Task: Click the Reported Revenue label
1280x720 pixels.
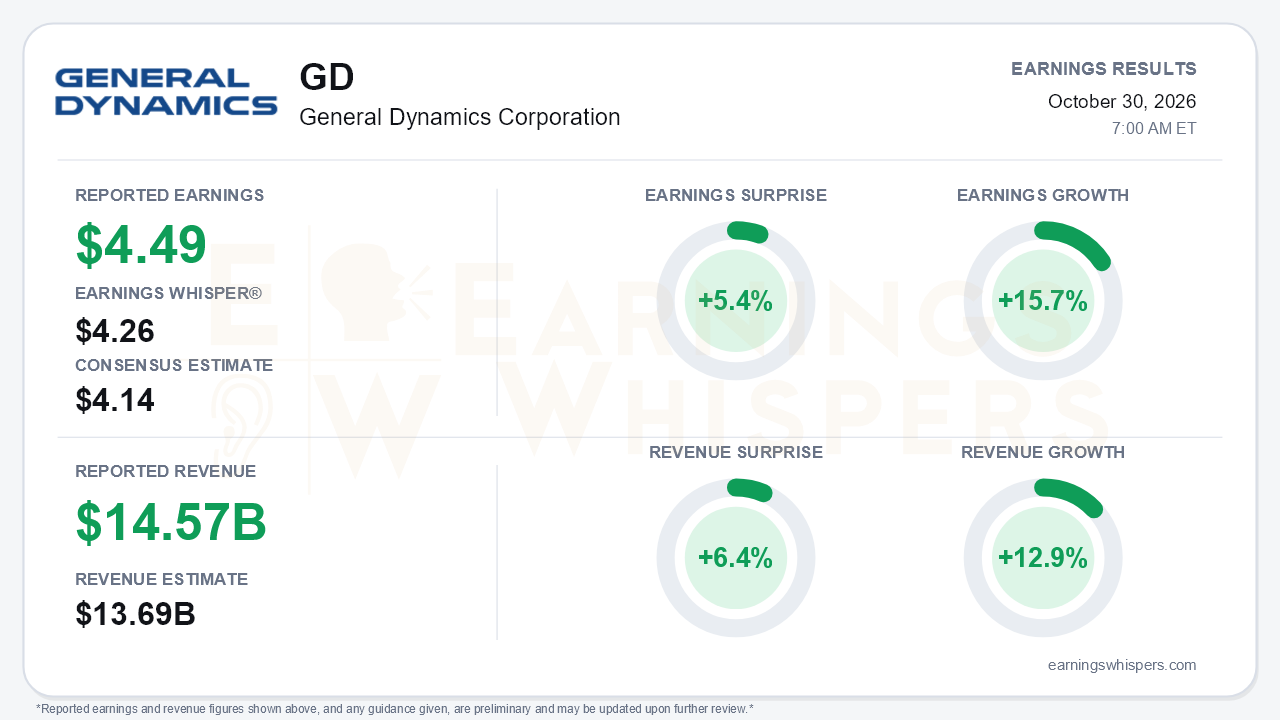Action: tap(166, 471)
